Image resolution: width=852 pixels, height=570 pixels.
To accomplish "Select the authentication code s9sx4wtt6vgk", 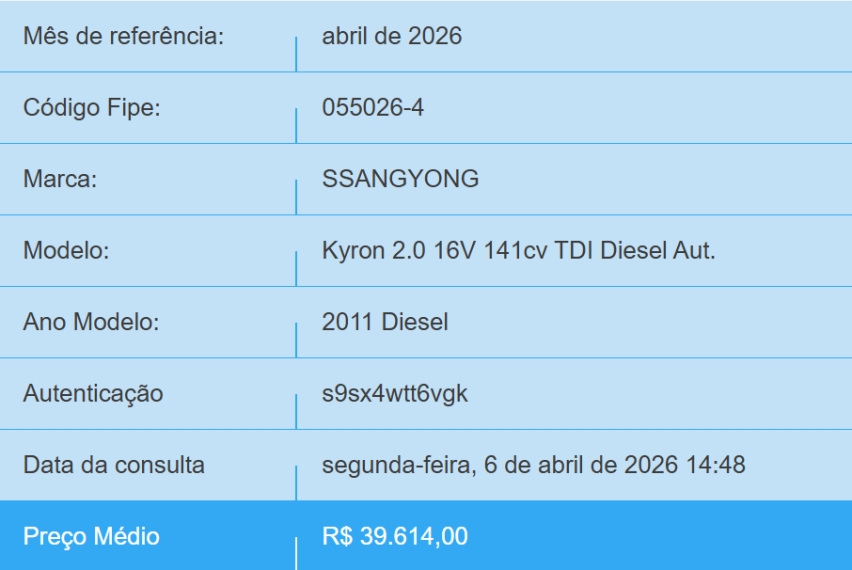I will coord(394,394).
